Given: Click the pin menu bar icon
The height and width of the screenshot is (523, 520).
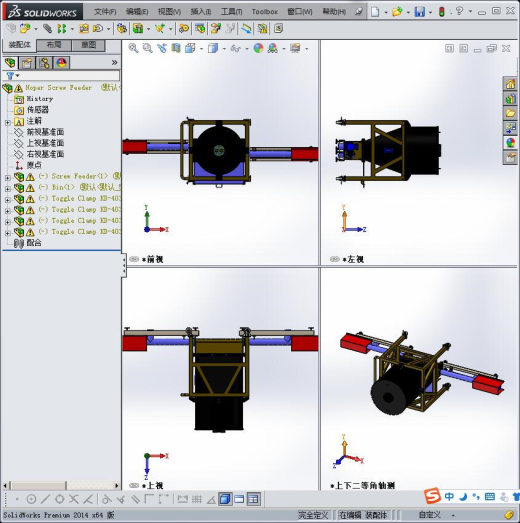Looking at the screenshot, I should (358, 12).
